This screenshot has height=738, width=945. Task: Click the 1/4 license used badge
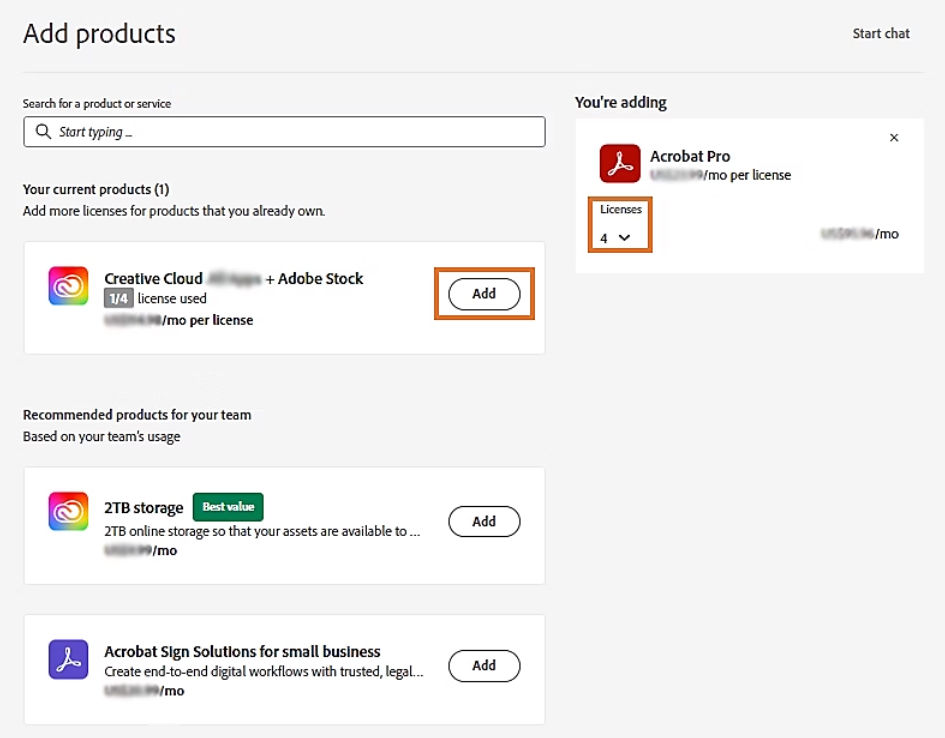point(119,298)
